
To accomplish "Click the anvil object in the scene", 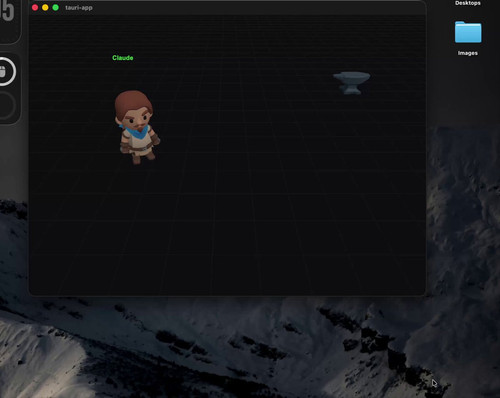I will [x=351, y=83].
